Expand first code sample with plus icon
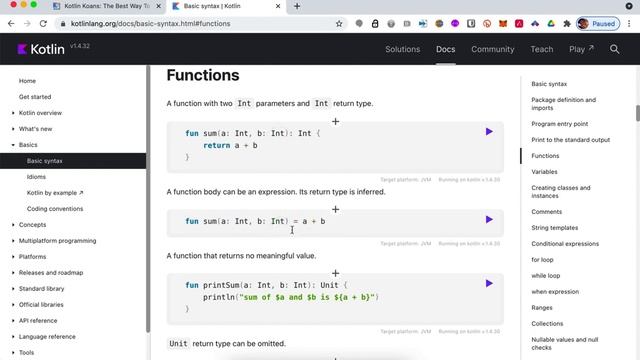 (x=336, y=121)
